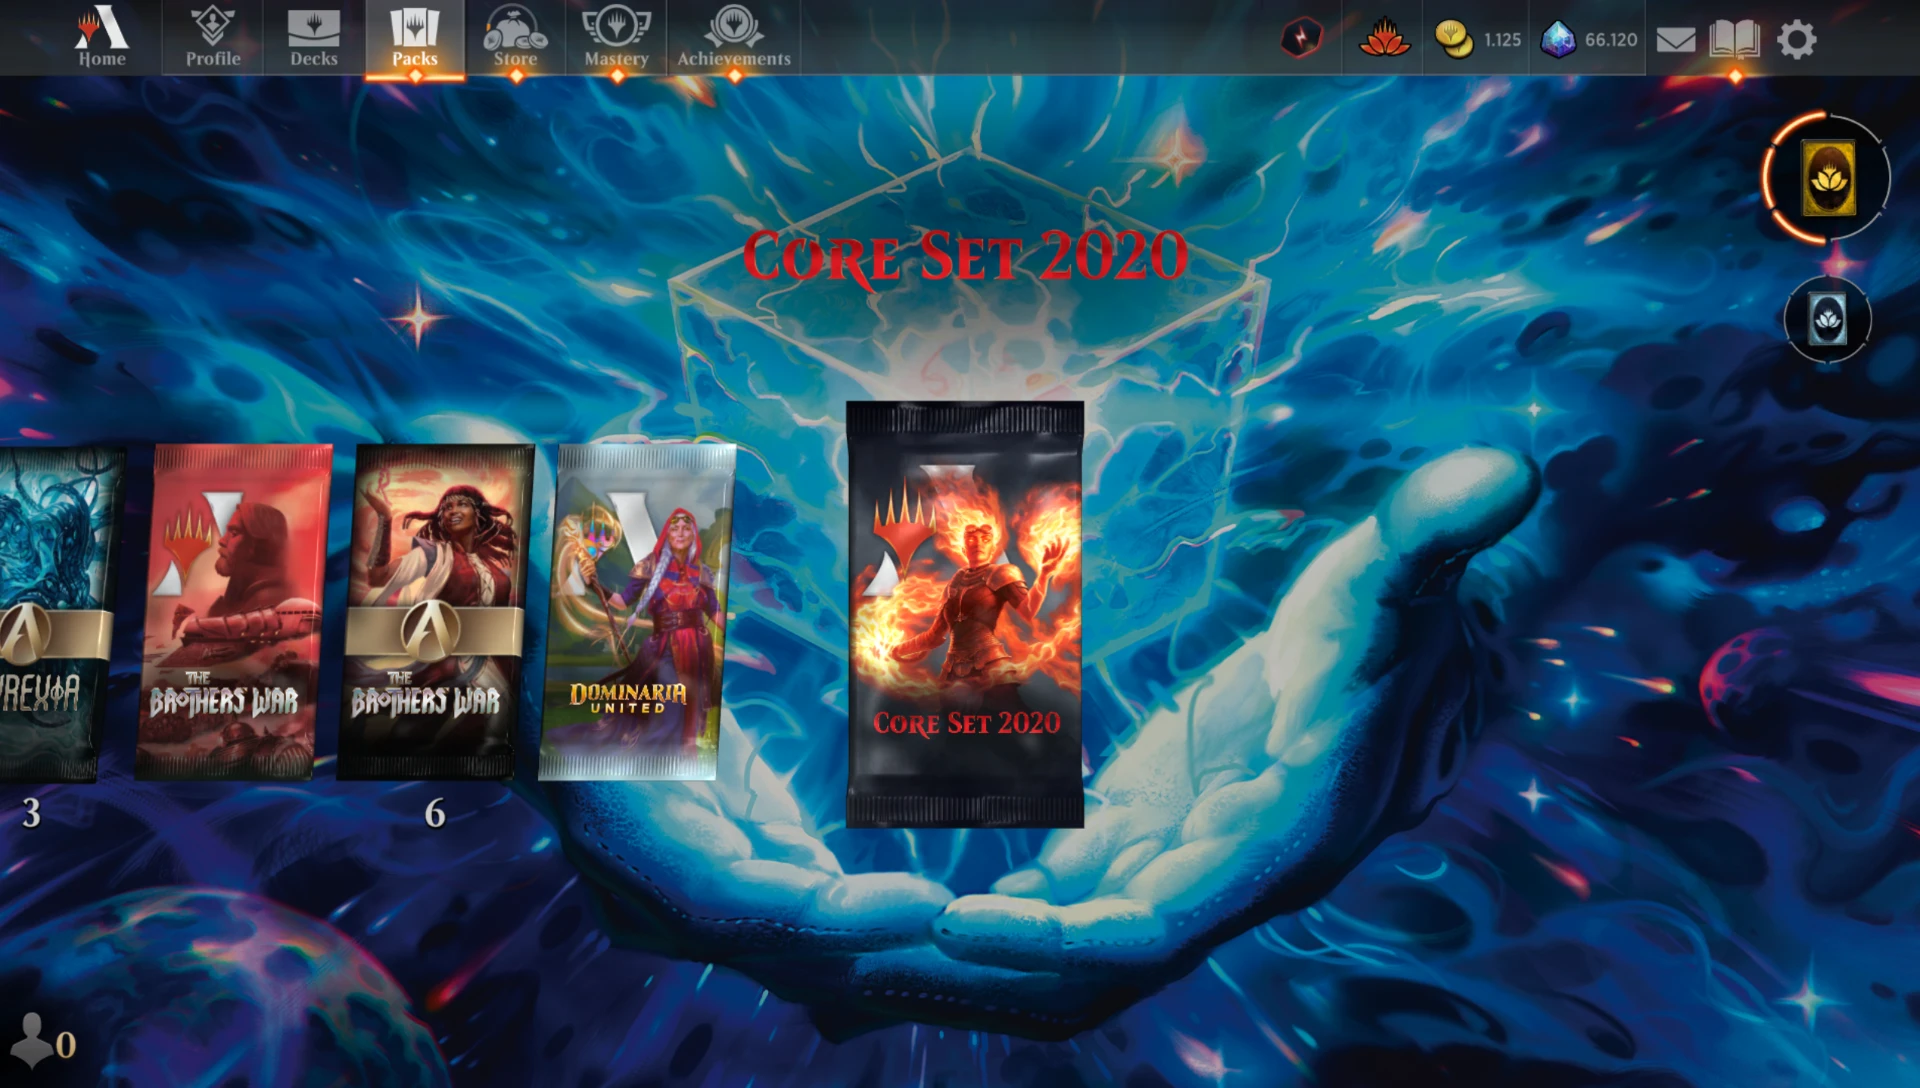
Task: Click the gold coins currency icon
Action: [x=1453, y=39]
